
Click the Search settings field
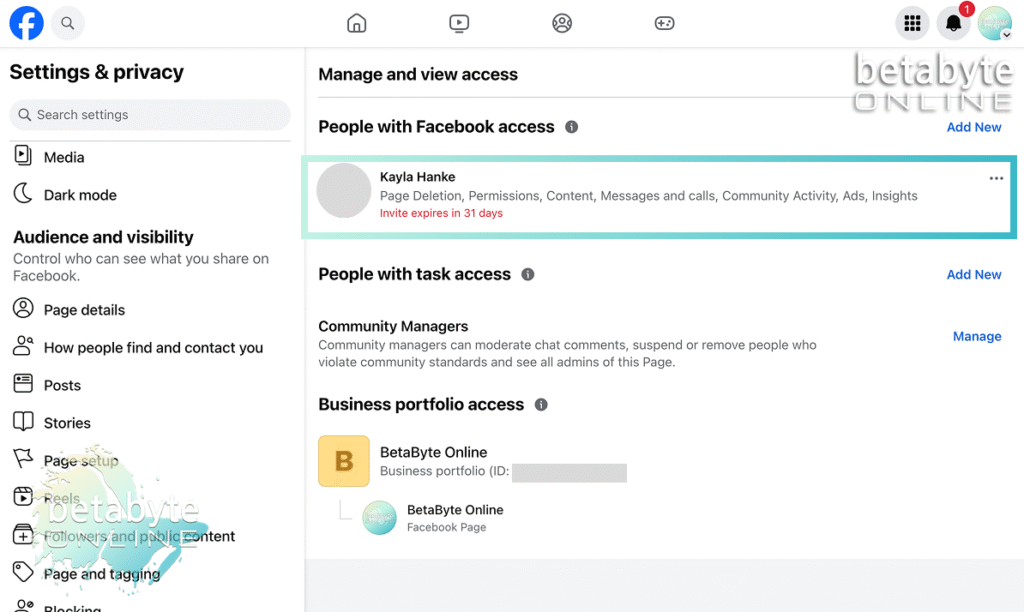coord(150,115)
